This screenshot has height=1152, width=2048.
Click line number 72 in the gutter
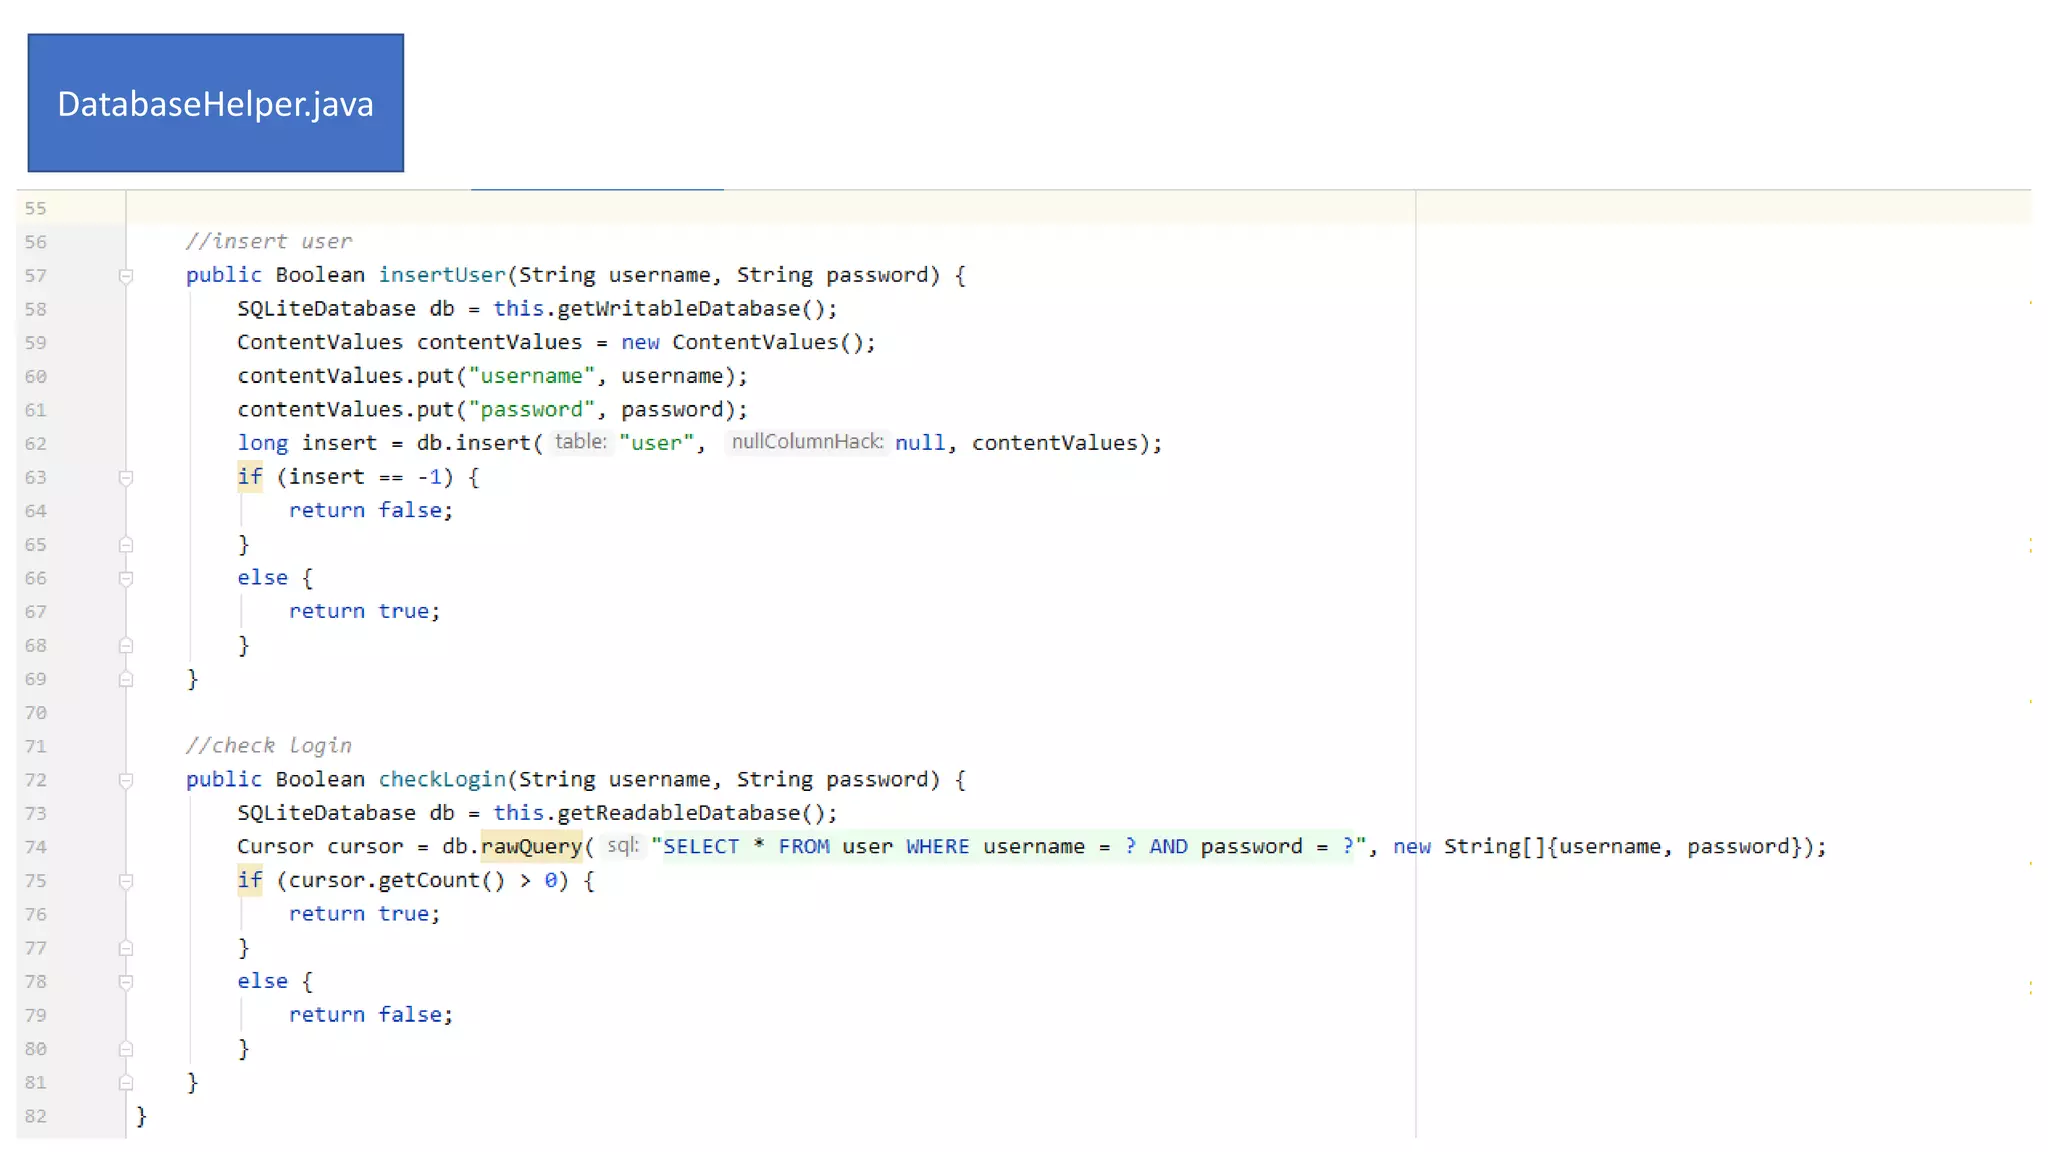tap(36, 780)
